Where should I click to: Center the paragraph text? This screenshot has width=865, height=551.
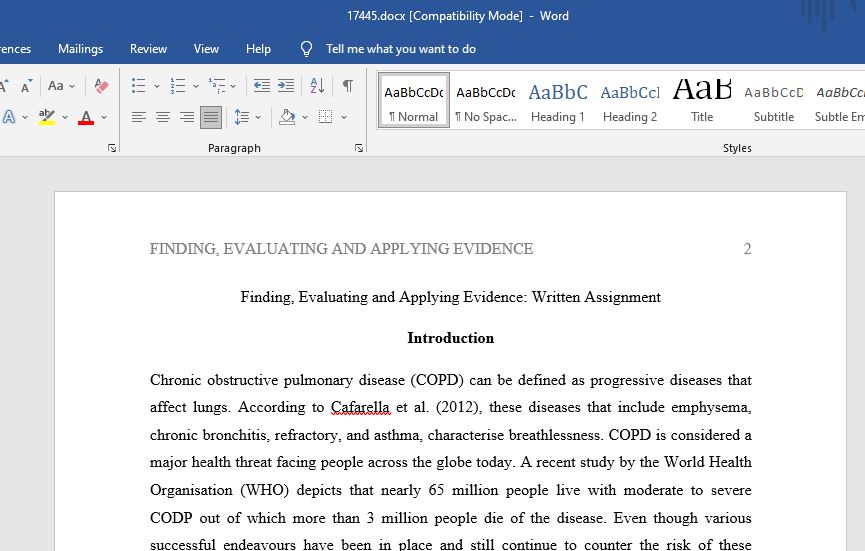pos(163,117)
